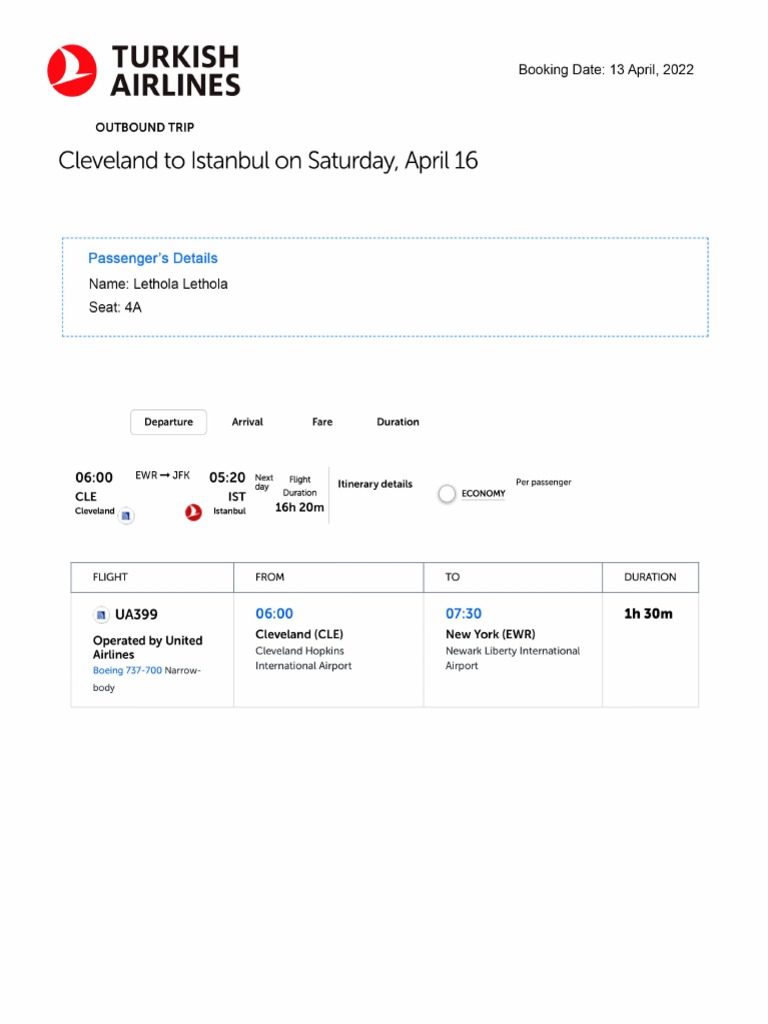Screen dimensions: 768x1024
Task: Click the UA399 flight number
Action: coord(136,615)
